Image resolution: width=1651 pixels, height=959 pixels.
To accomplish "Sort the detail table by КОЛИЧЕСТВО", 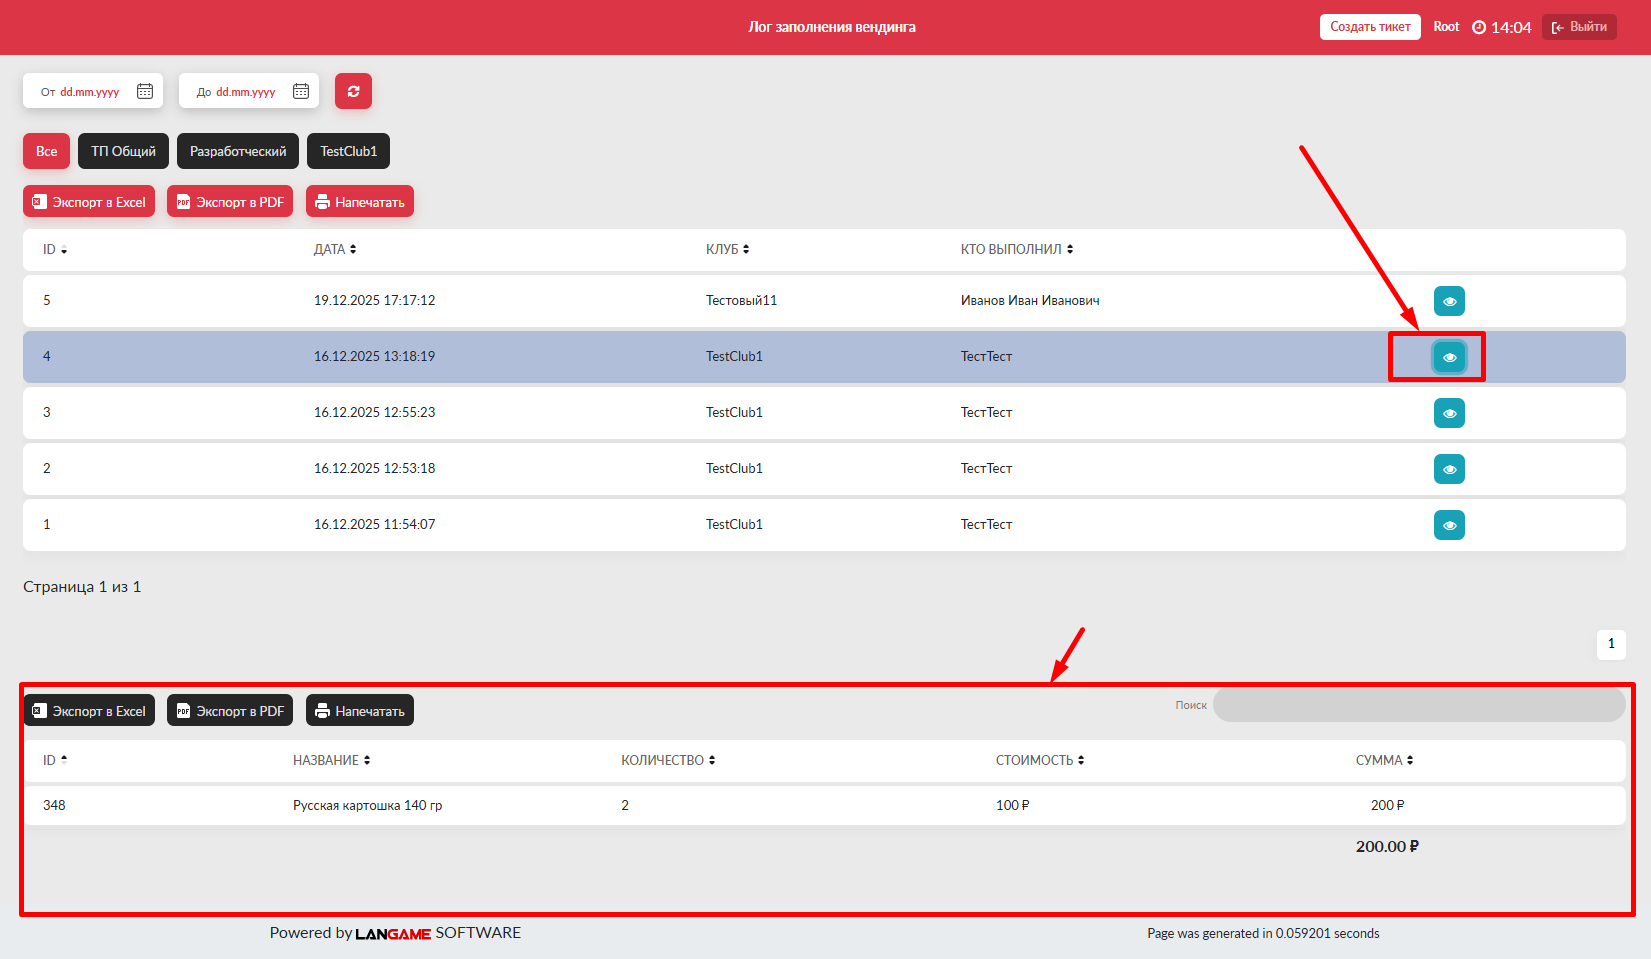I will click(668, 760).
